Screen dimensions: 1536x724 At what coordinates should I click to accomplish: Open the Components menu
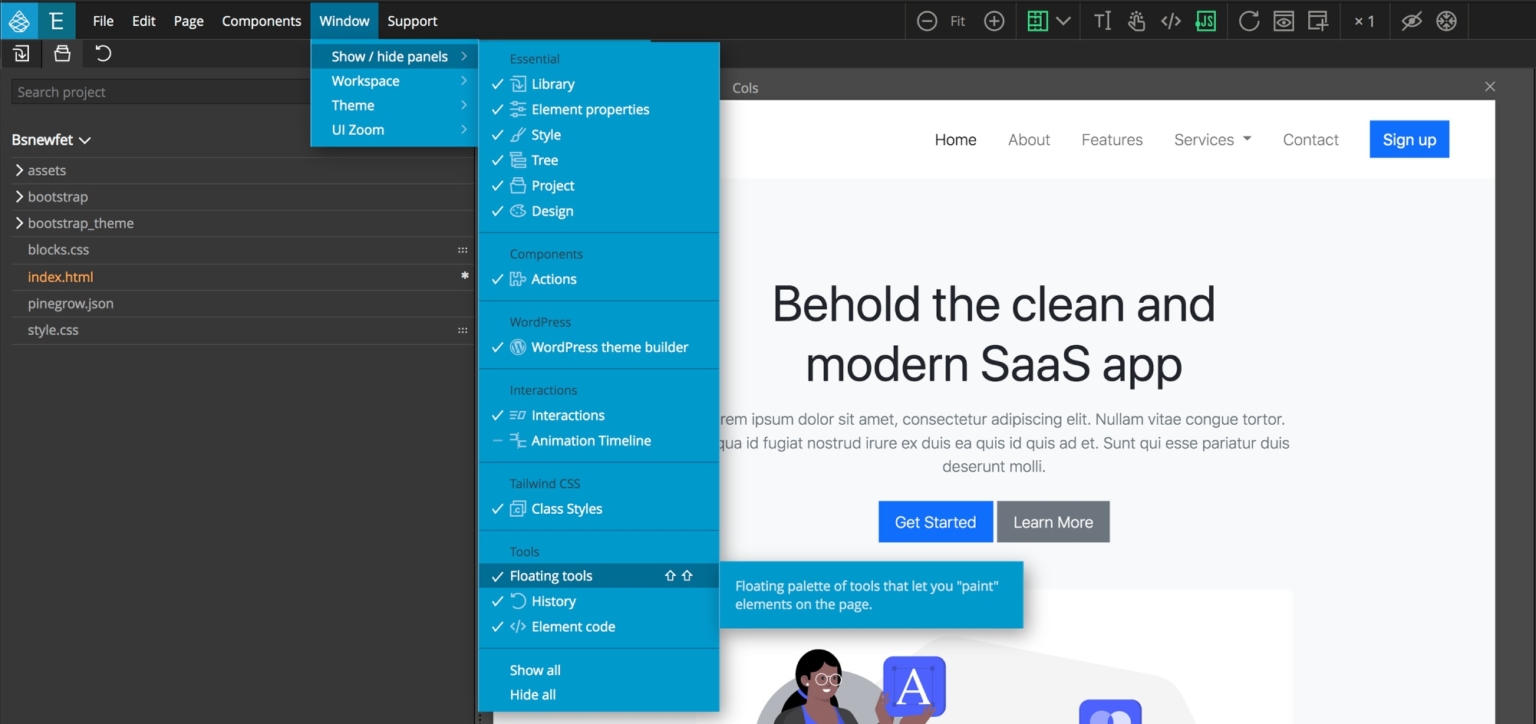coord(261,20)
